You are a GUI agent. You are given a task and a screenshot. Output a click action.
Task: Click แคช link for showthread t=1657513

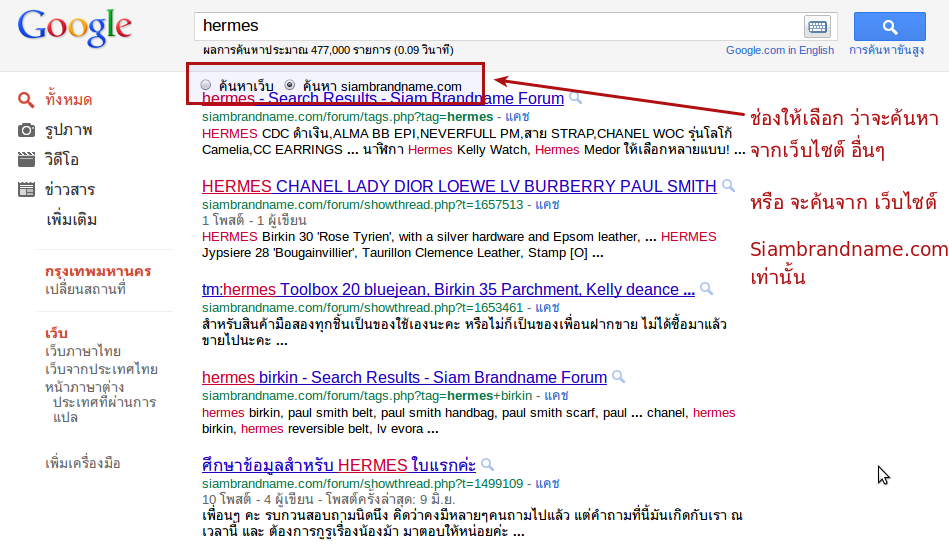[x=548, y=205]
